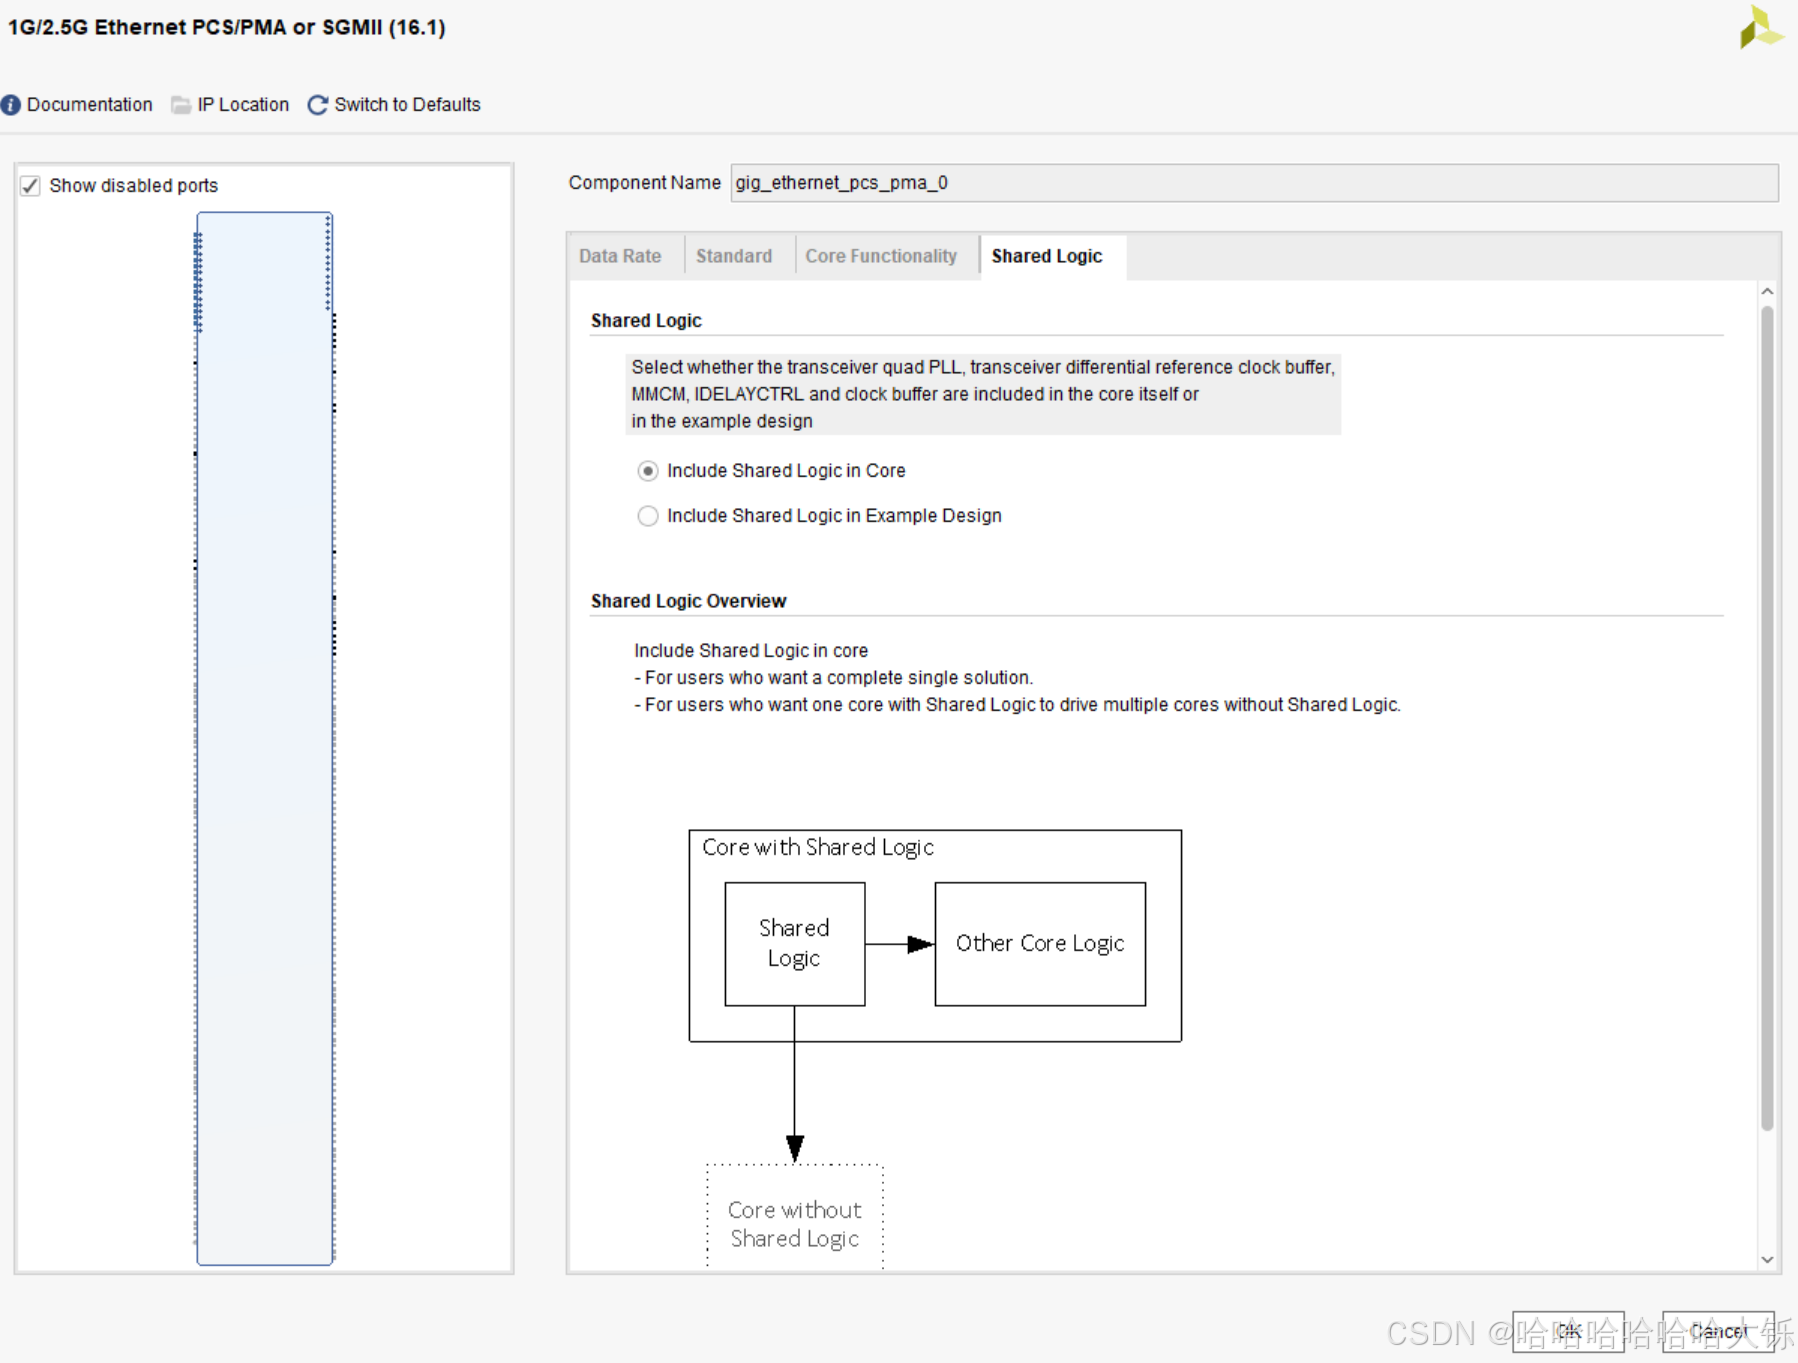This screenshot has height=1363, width=1798.
Task: Click the Switch to Defaults refresh icon
Action: pos(318,105)
